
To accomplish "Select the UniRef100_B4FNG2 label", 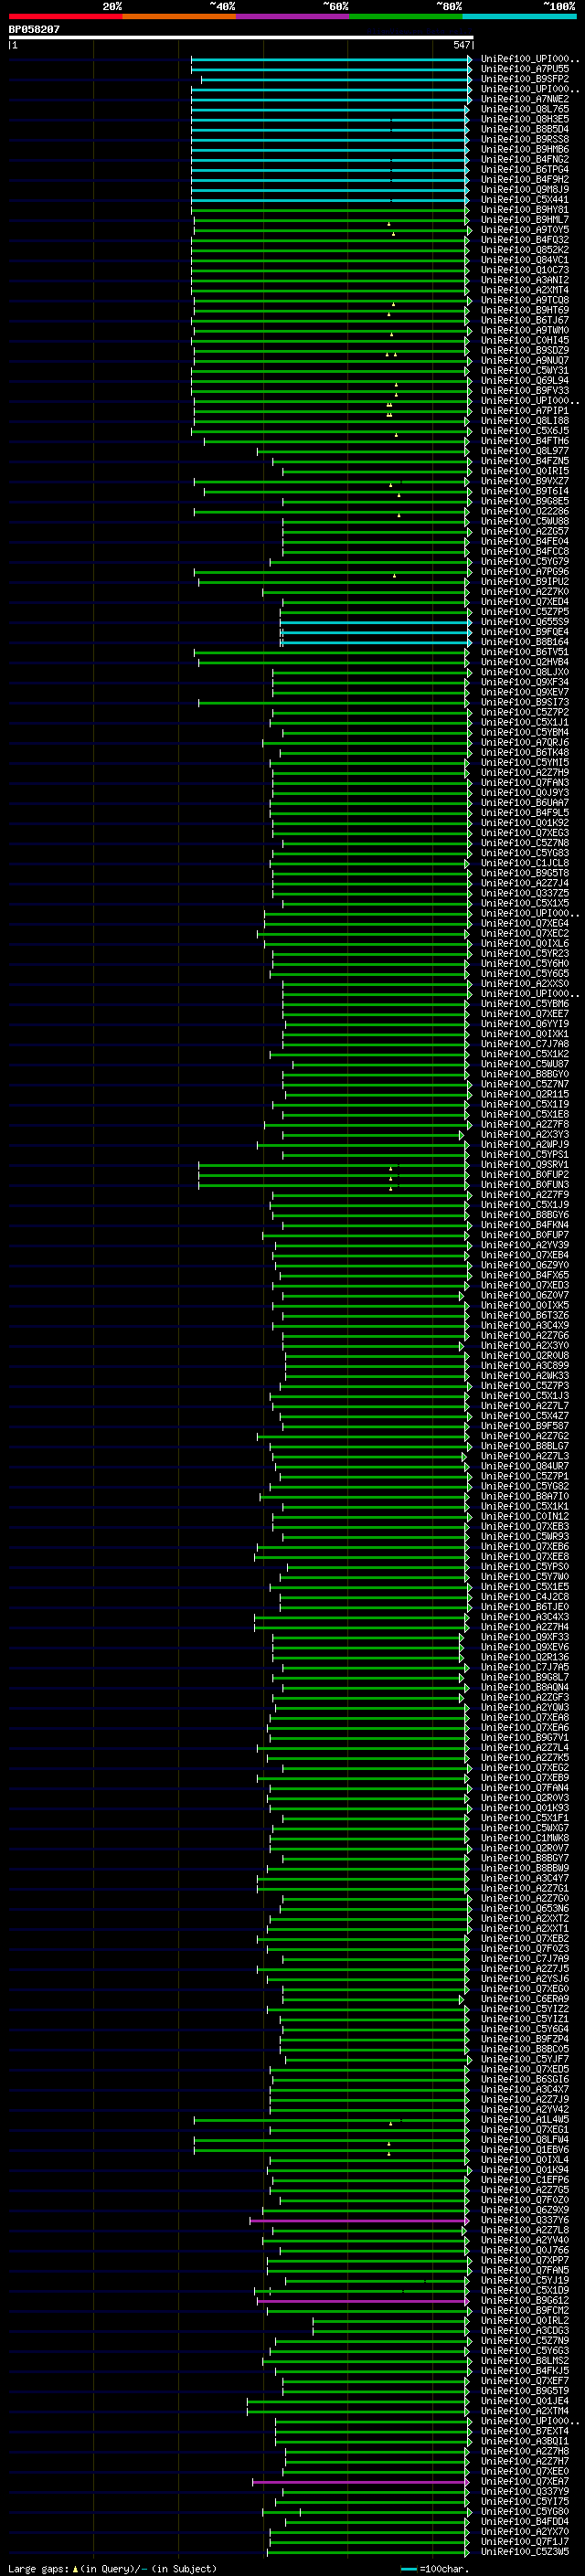I will point(524,160).
